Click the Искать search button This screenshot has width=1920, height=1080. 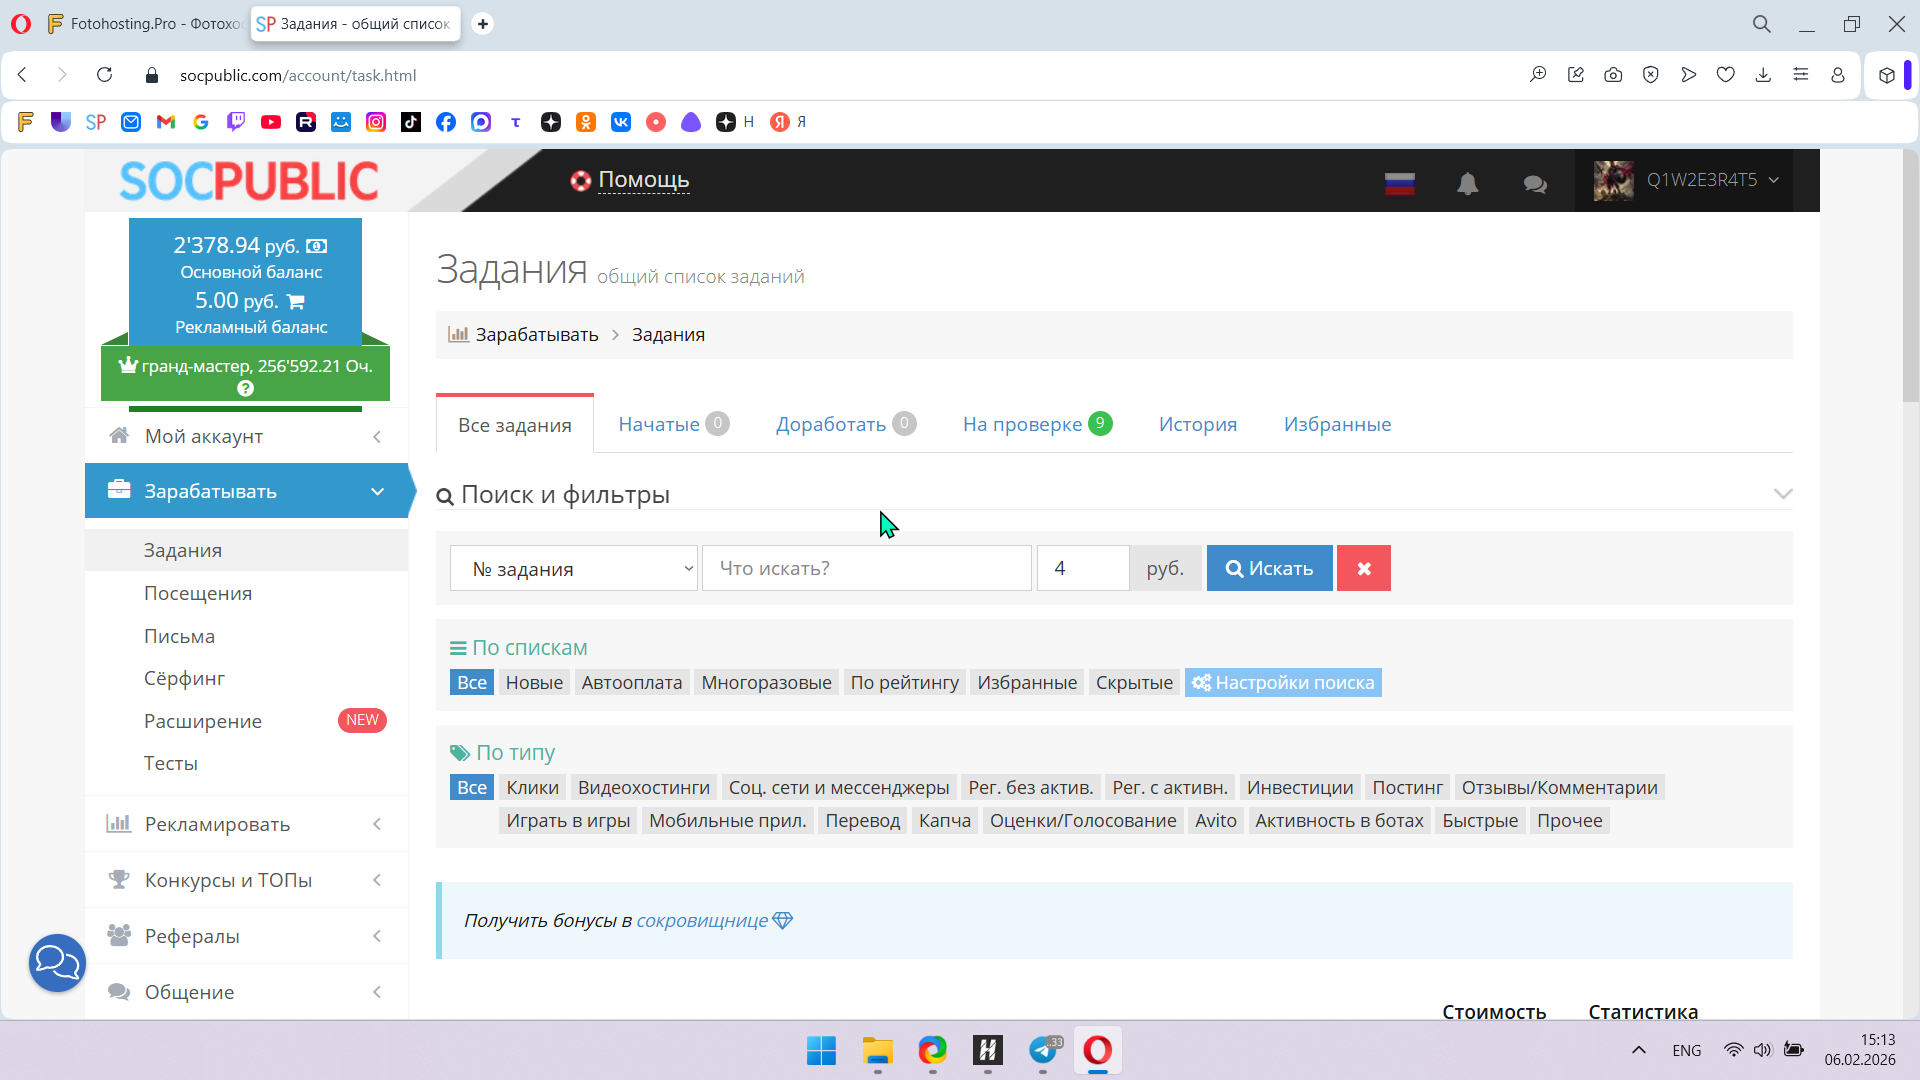tap(1269, 568)
